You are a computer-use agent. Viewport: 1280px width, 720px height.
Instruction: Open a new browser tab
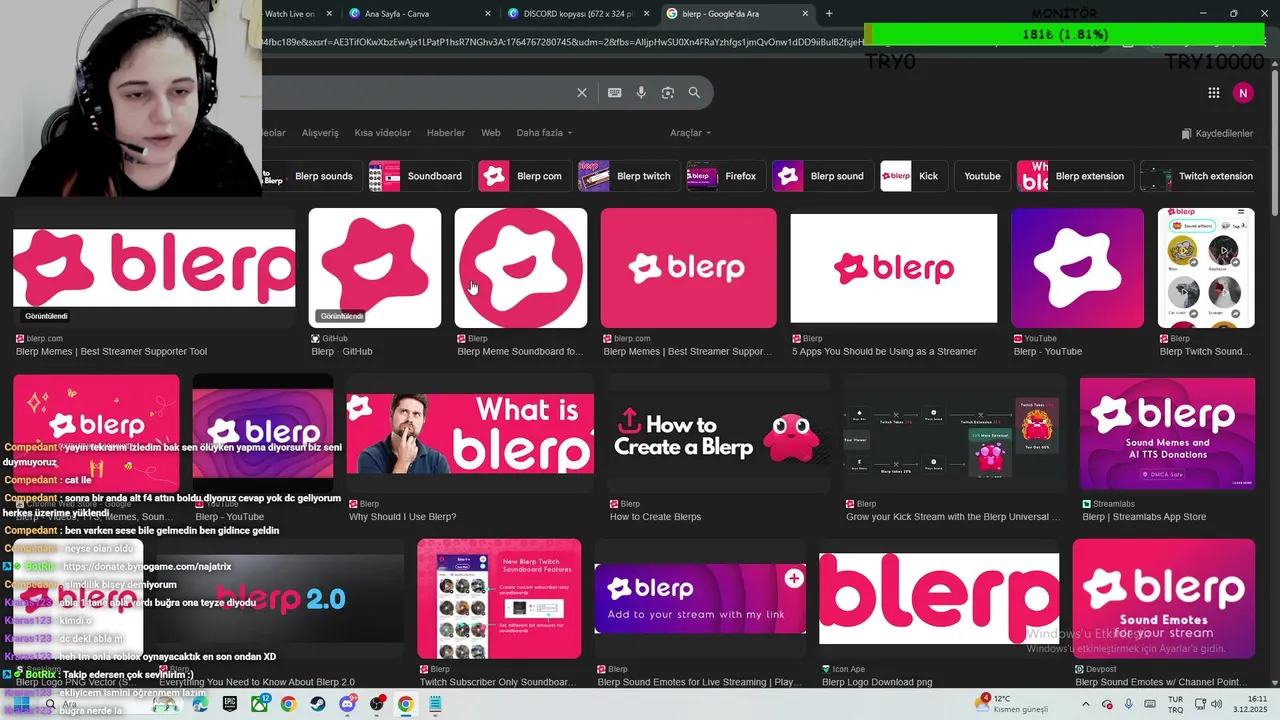coord(829,13)
